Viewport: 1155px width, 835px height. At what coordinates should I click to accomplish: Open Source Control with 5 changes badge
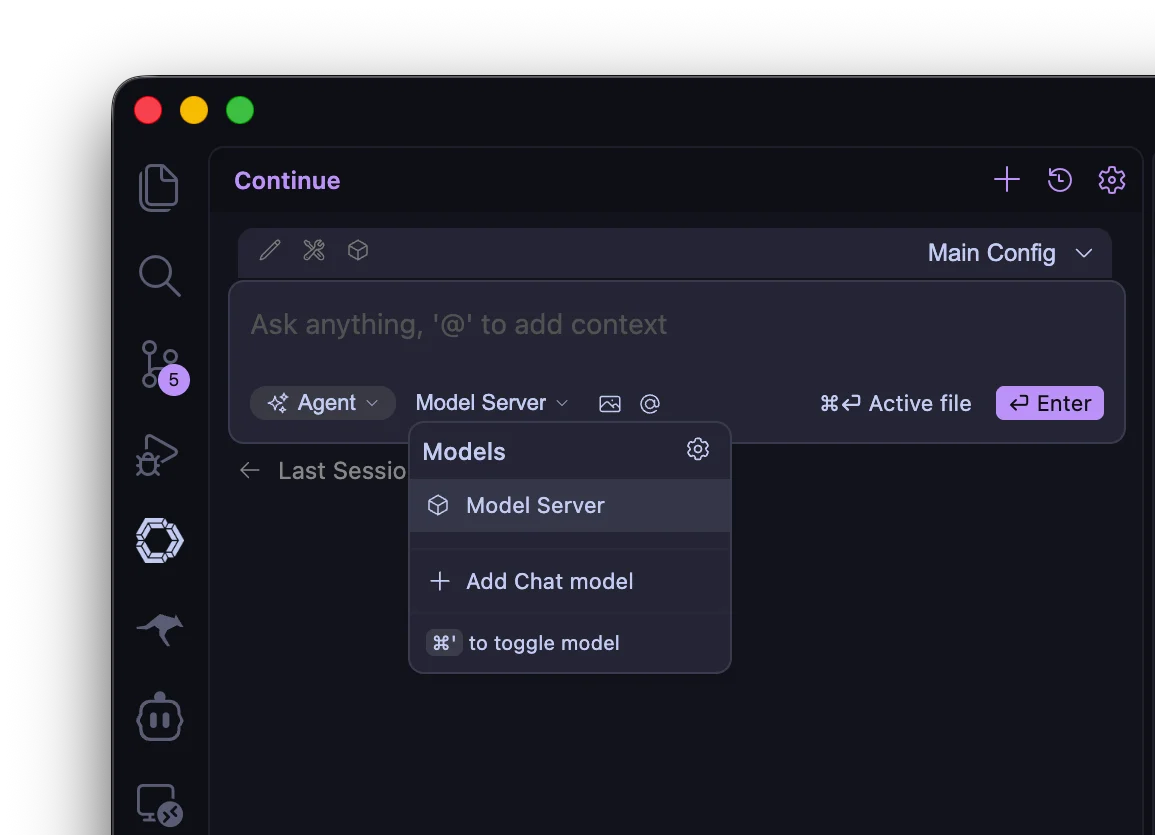[164, 366]
